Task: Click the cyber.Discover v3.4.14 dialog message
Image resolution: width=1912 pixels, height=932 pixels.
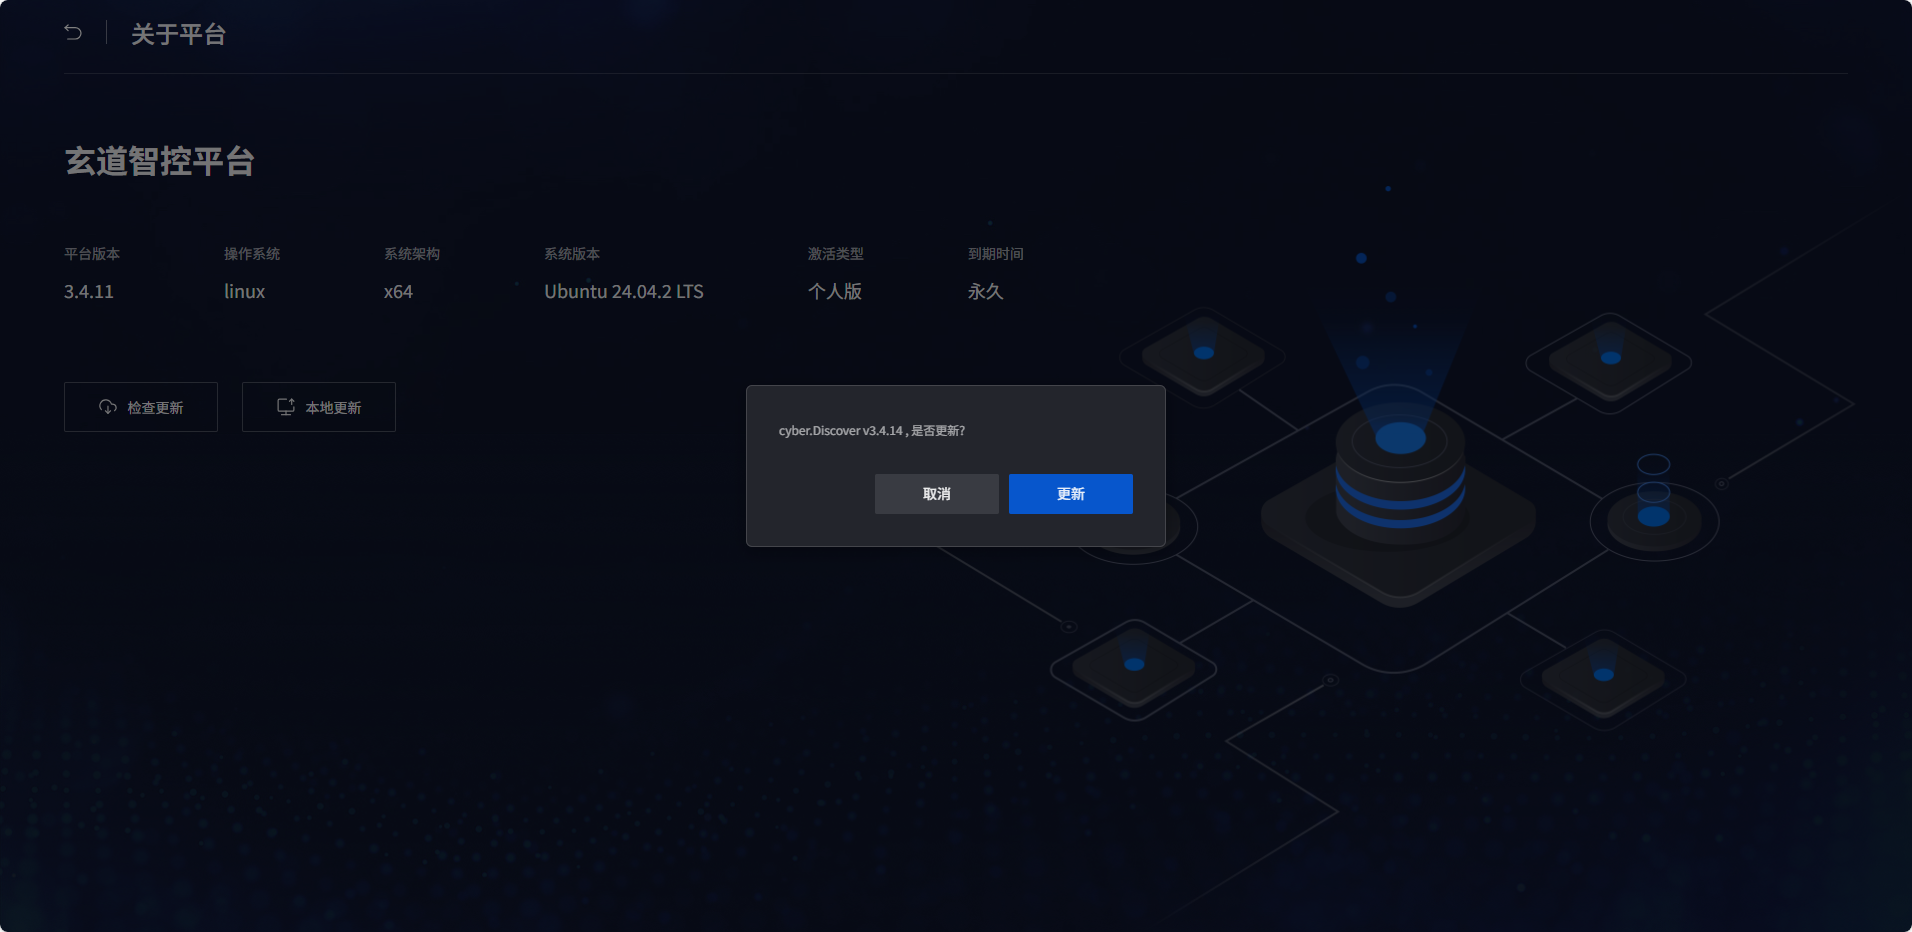Action: tap(871, 431)
